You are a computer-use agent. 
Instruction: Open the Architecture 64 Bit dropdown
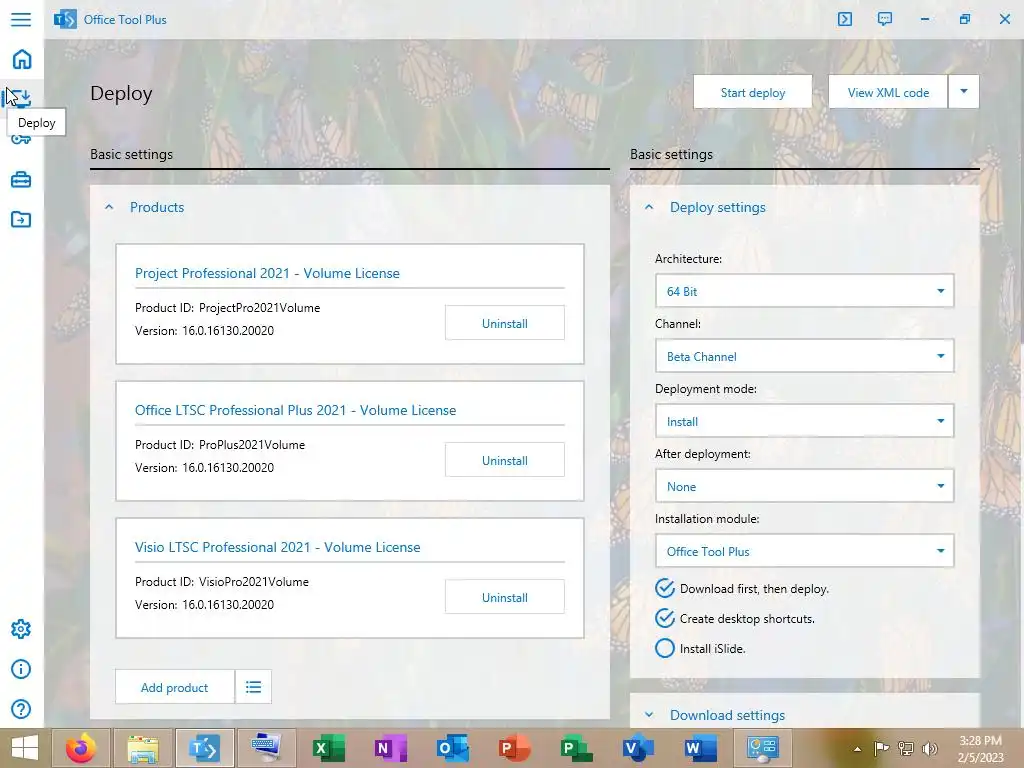[x=805, y=291]
